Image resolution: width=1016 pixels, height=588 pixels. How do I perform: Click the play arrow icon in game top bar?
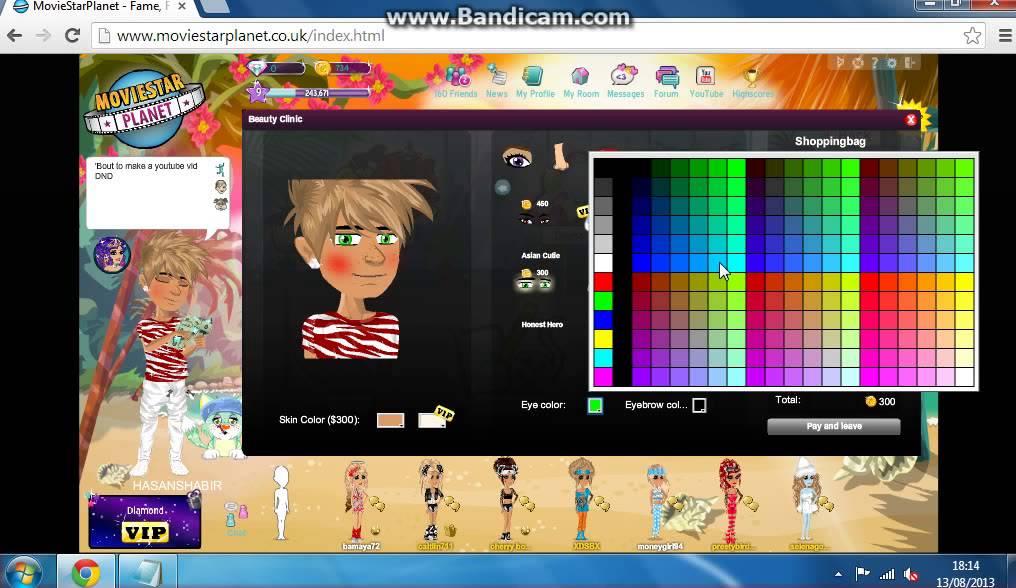tap(840, 62)
